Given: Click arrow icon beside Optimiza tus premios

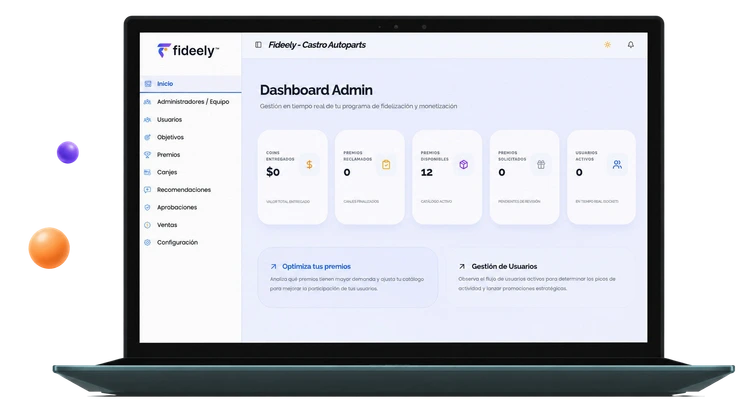Looking at the screenshot, I should [273, 267].
